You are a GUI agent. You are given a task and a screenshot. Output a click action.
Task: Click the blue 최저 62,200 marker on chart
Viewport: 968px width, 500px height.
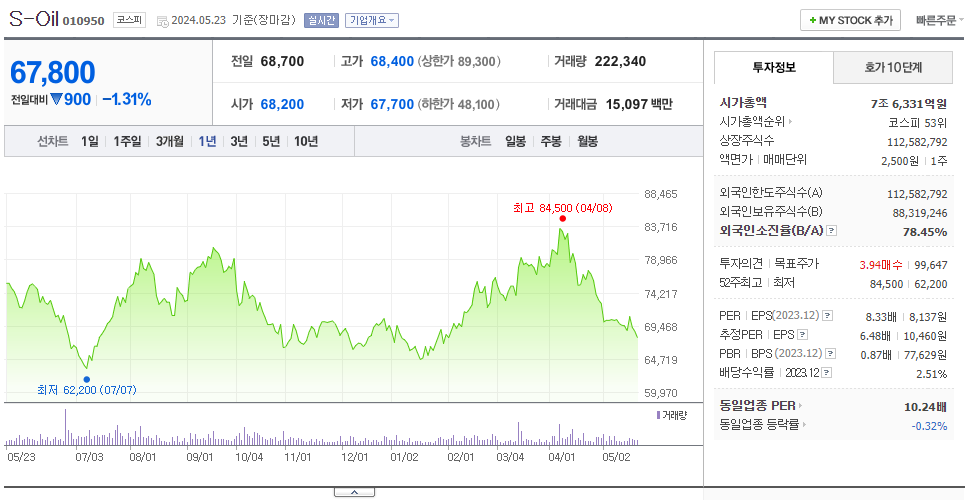coord(86,380)
